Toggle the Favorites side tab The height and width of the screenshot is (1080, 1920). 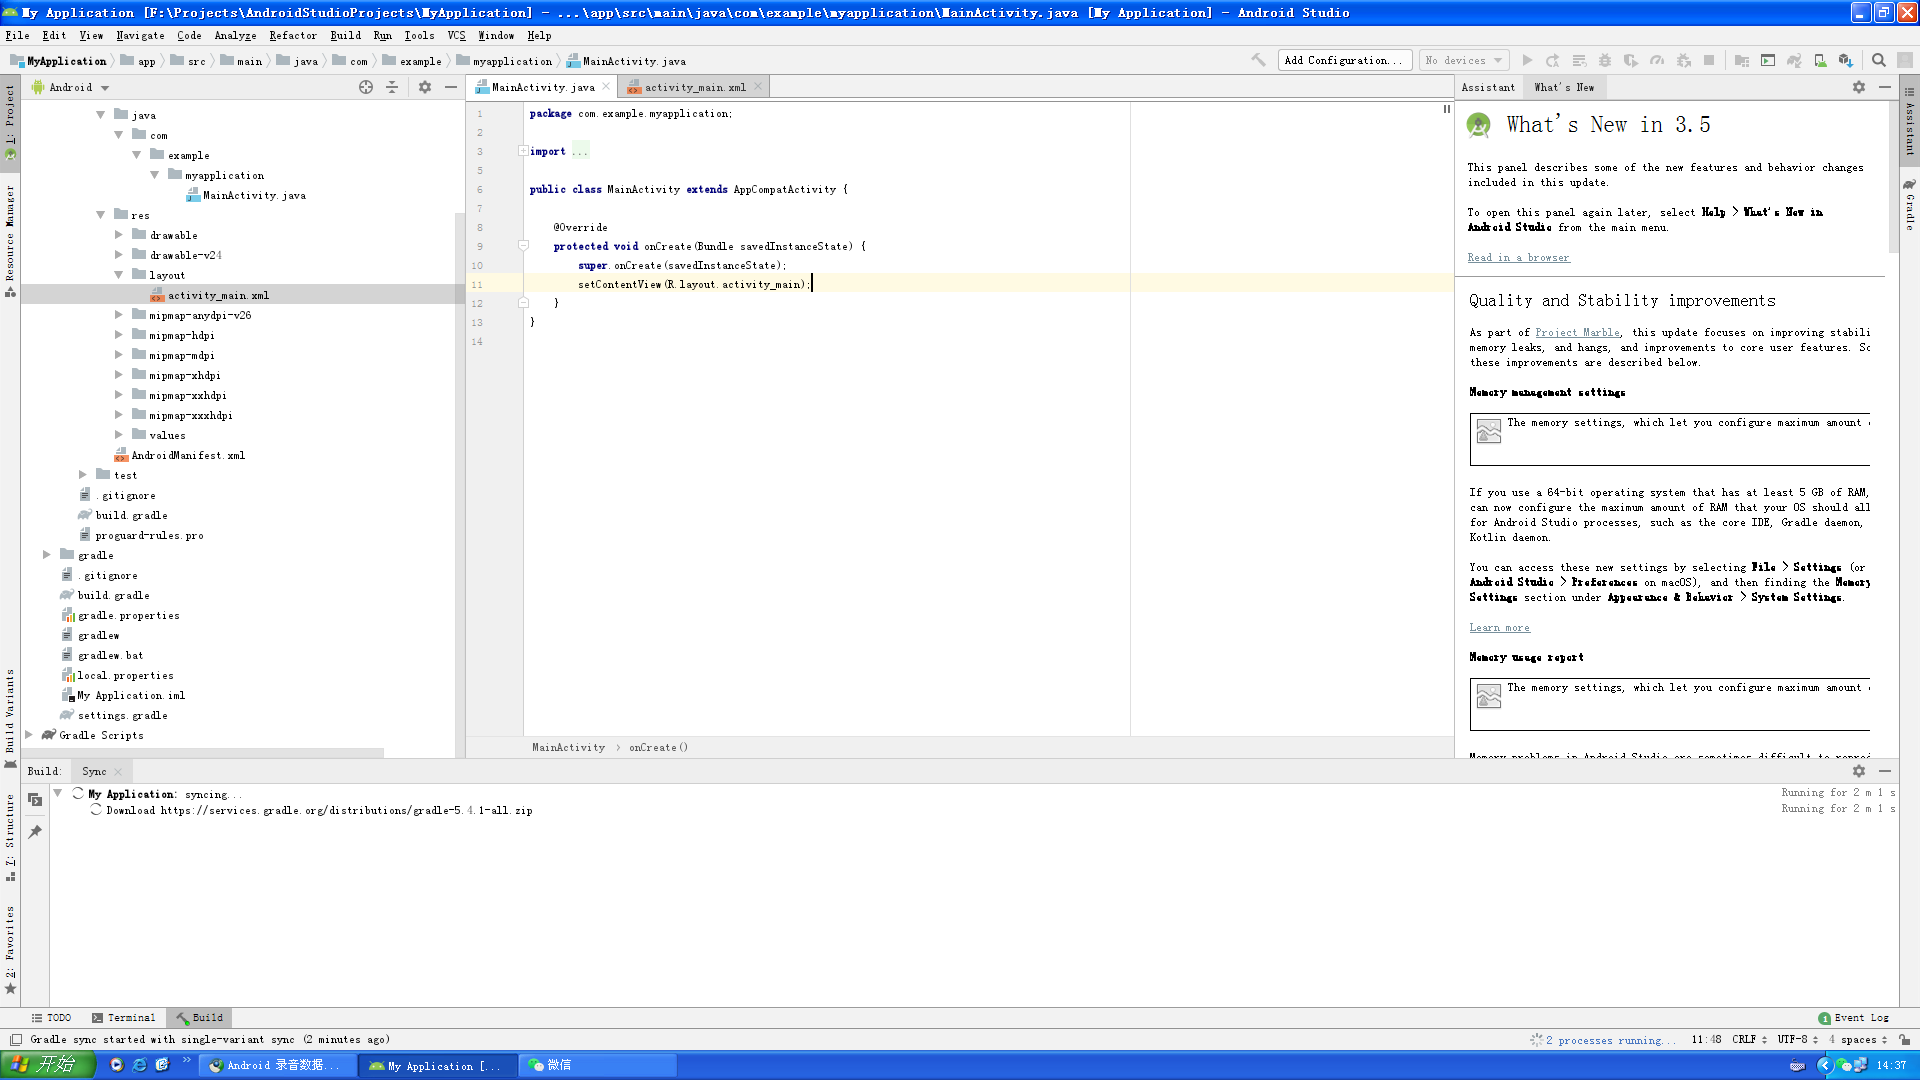[x=10, y=949]
